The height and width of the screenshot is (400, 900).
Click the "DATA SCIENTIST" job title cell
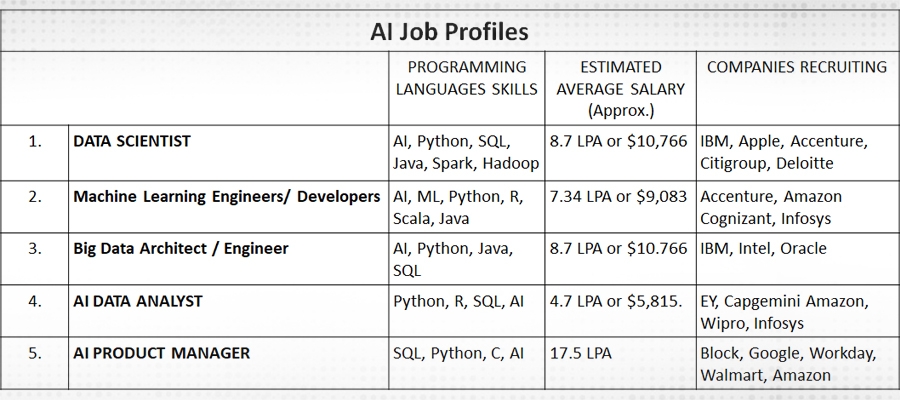click(x=131, y=141)
